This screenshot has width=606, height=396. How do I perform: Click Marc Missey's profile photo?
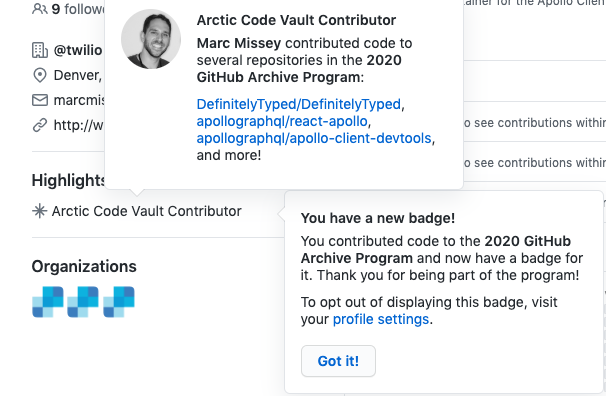pos(151,39)
